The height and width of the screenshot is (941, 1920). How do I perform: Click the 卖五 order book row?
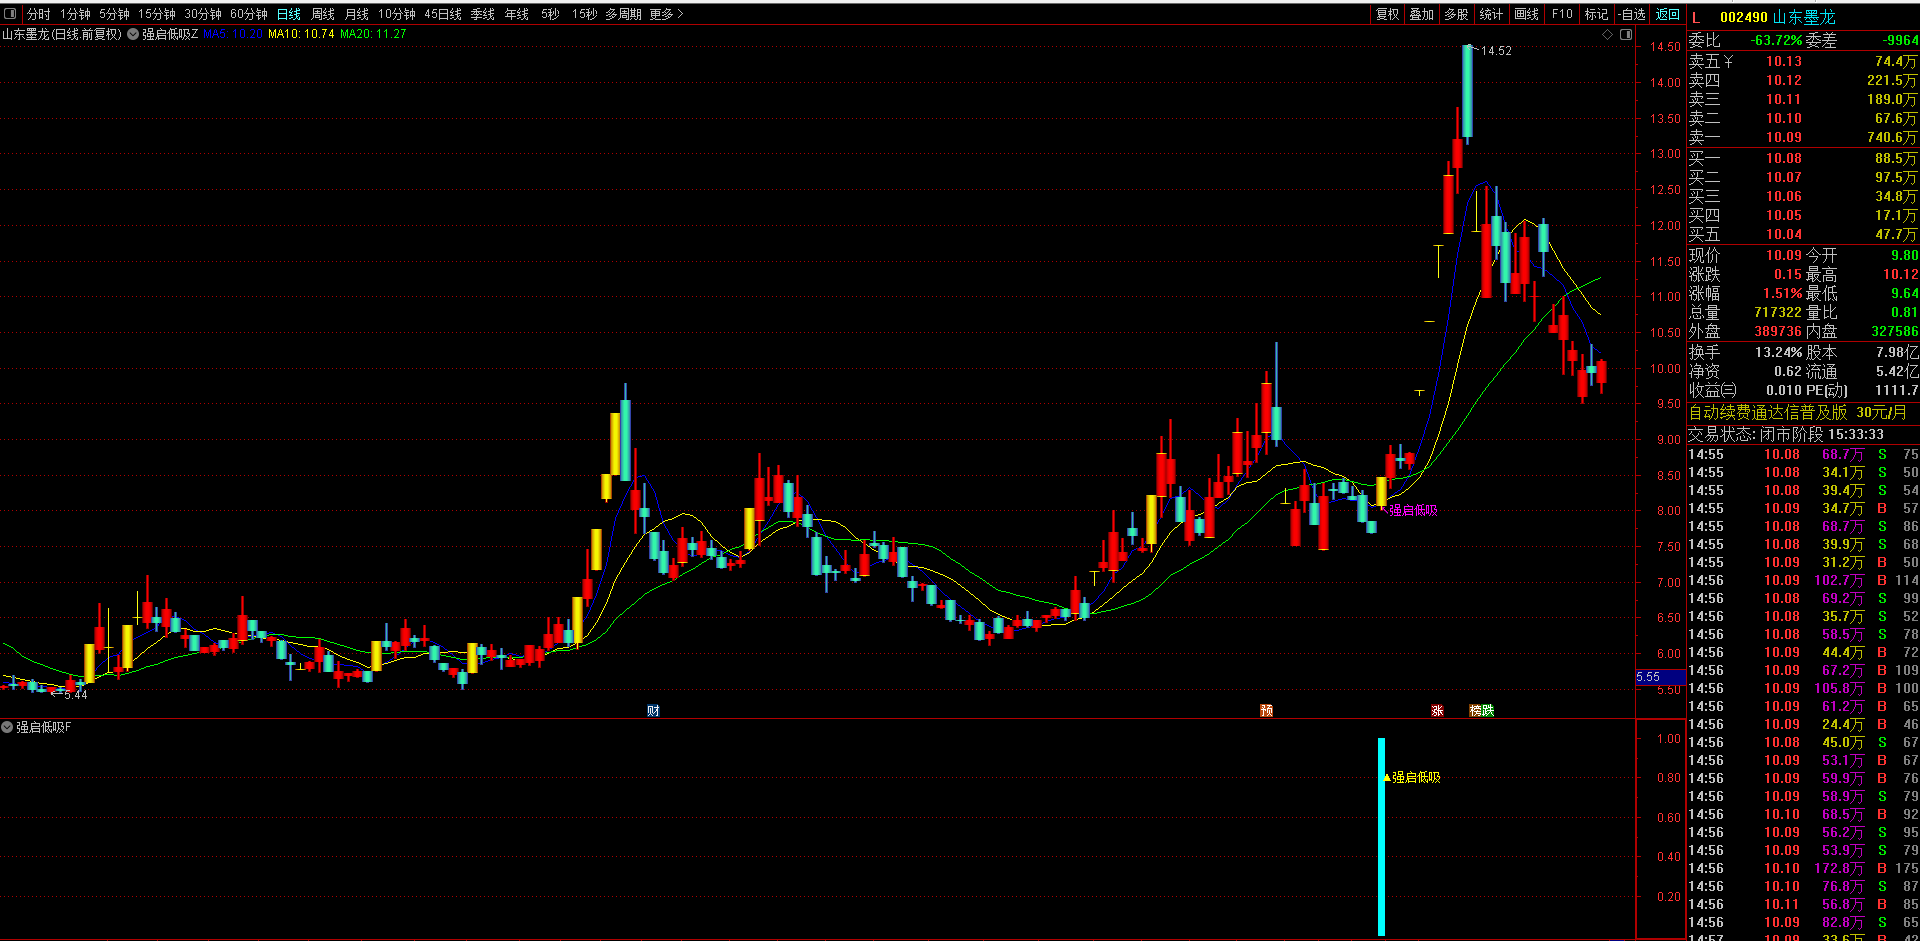click(1803, 62)
